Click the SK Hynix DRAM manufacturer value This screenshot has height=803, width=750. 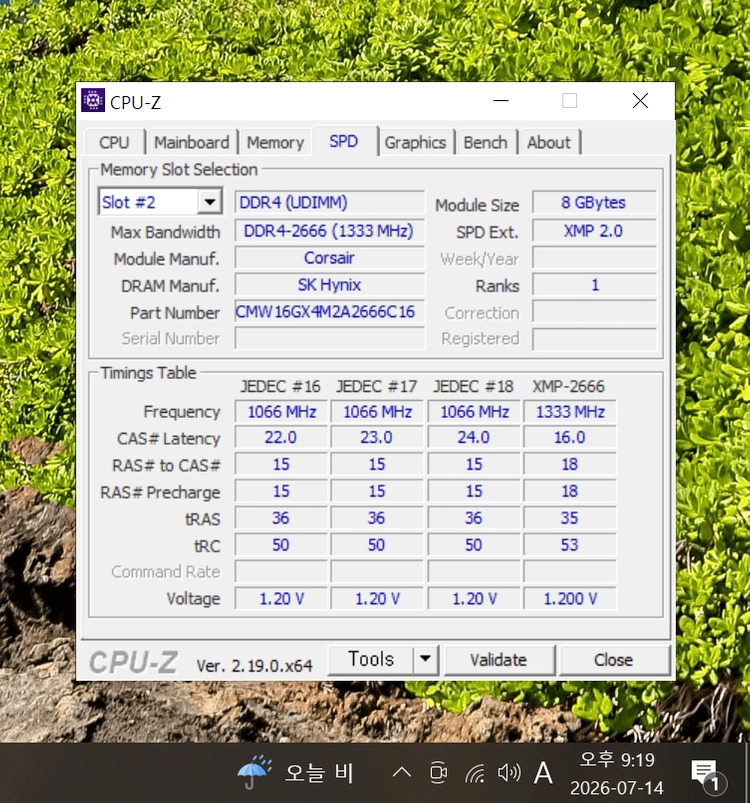pyautogui.click(x=330, y=285)
